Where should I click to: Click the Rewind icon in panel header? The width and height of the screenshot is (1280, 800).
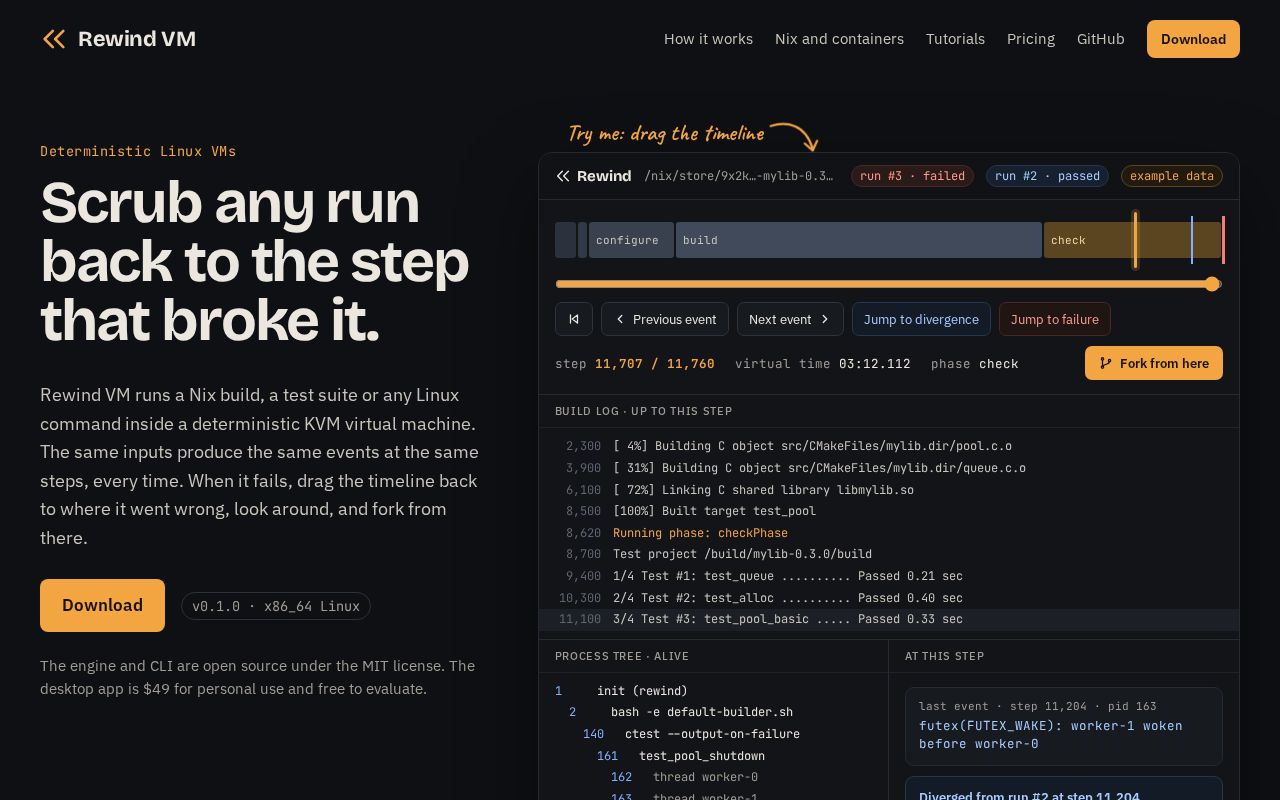click(x=563, y=176)
